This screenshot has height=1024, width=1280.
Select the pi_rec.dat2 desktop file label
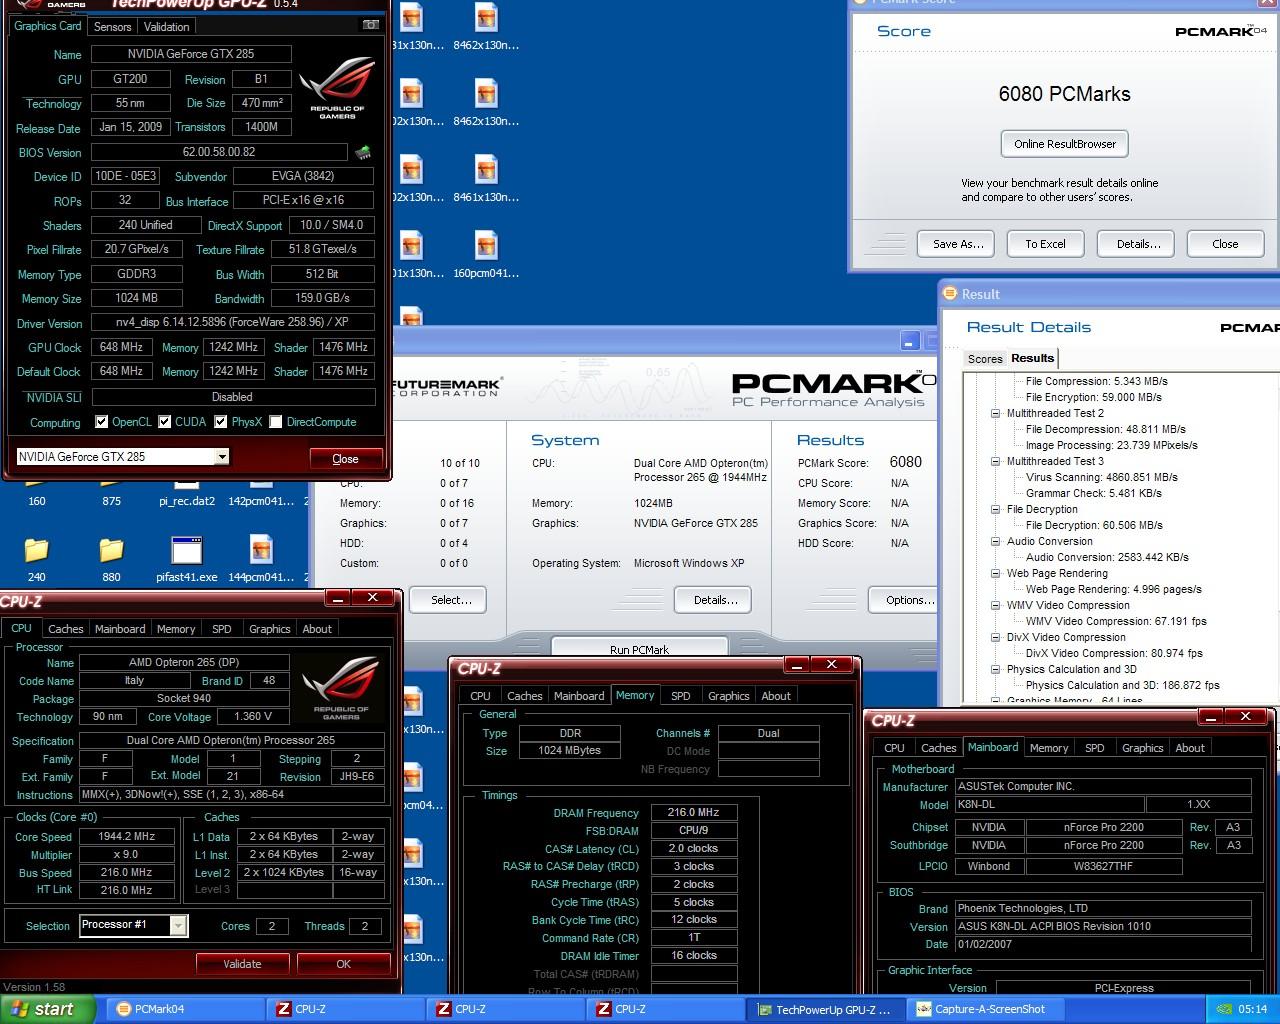coord(187,501)
